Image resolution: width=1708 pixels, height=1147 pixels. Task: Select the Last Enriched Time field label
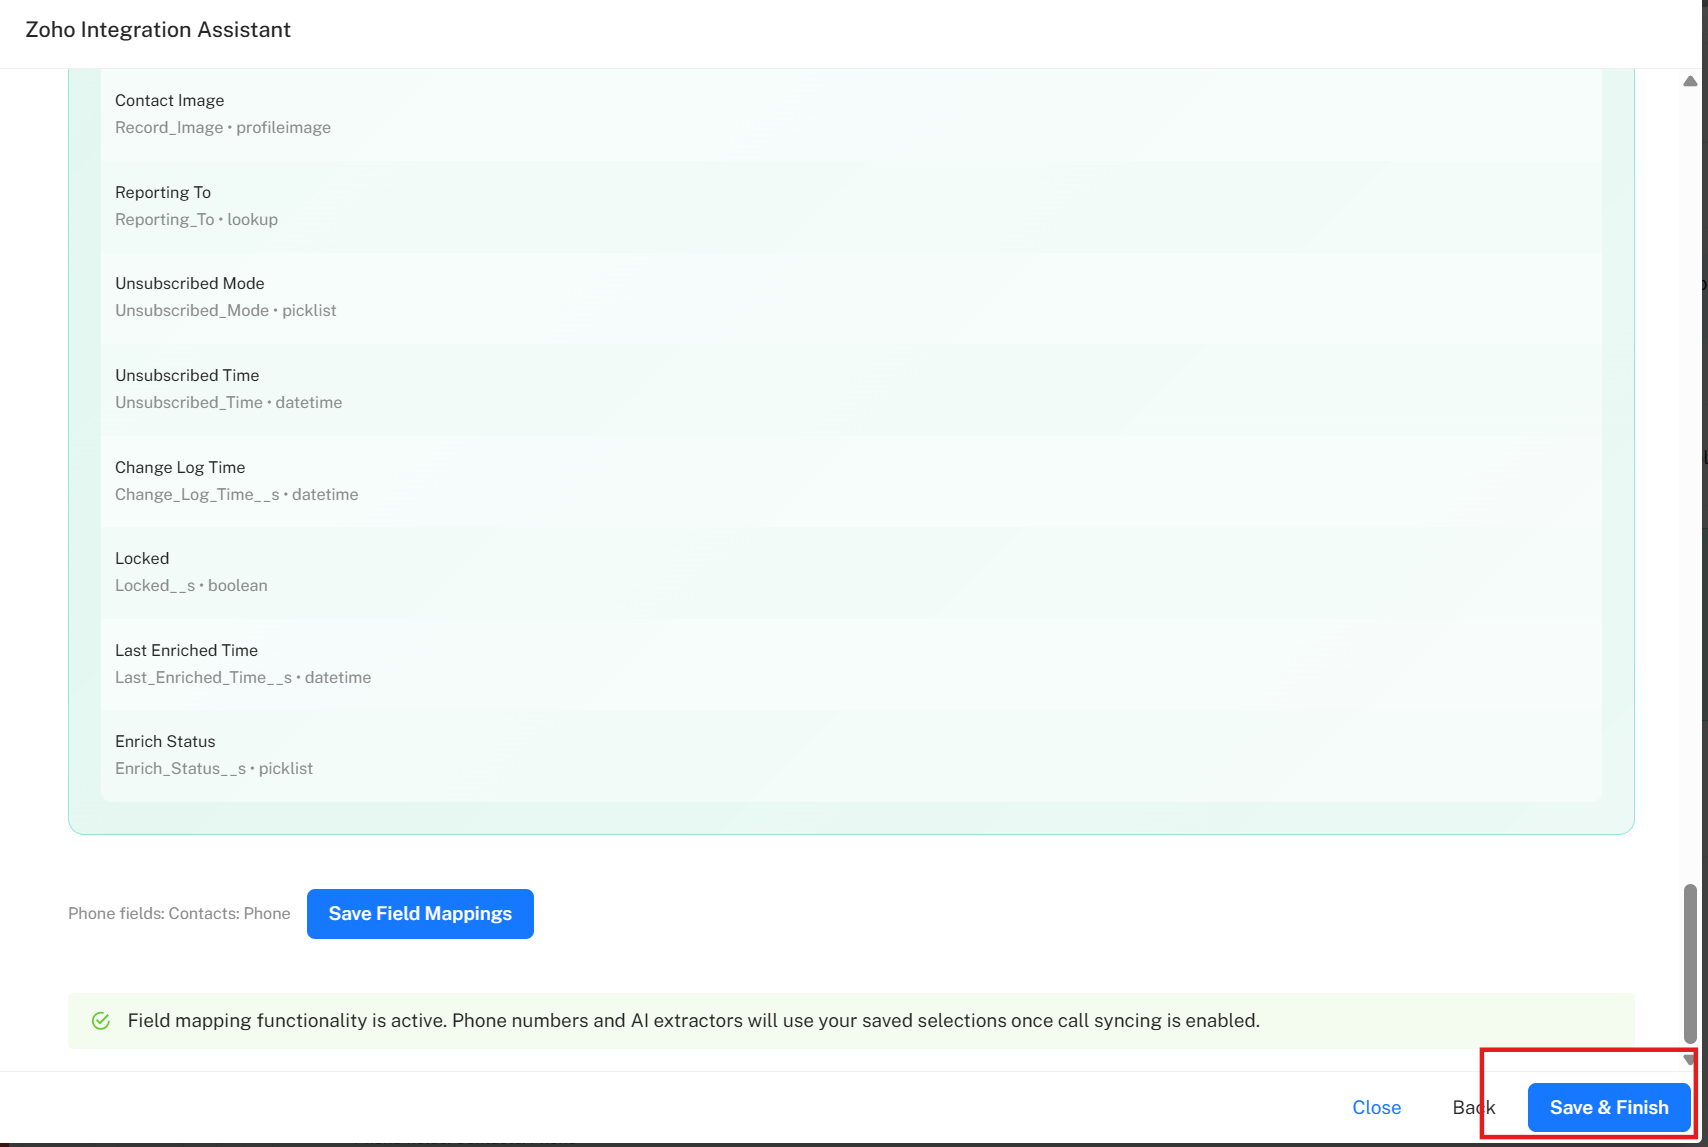click(x=186, y=650)
